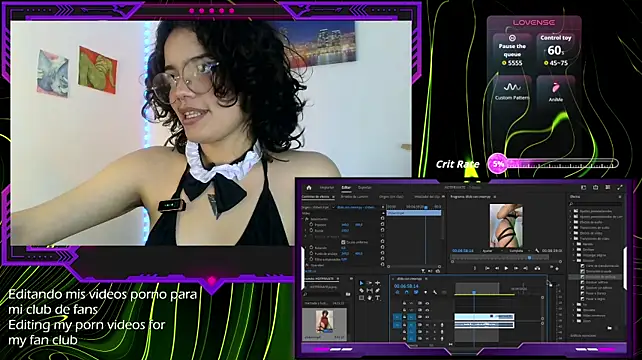Select the Type tool
This screenshot has height=360, width=642.
(378, 298)
